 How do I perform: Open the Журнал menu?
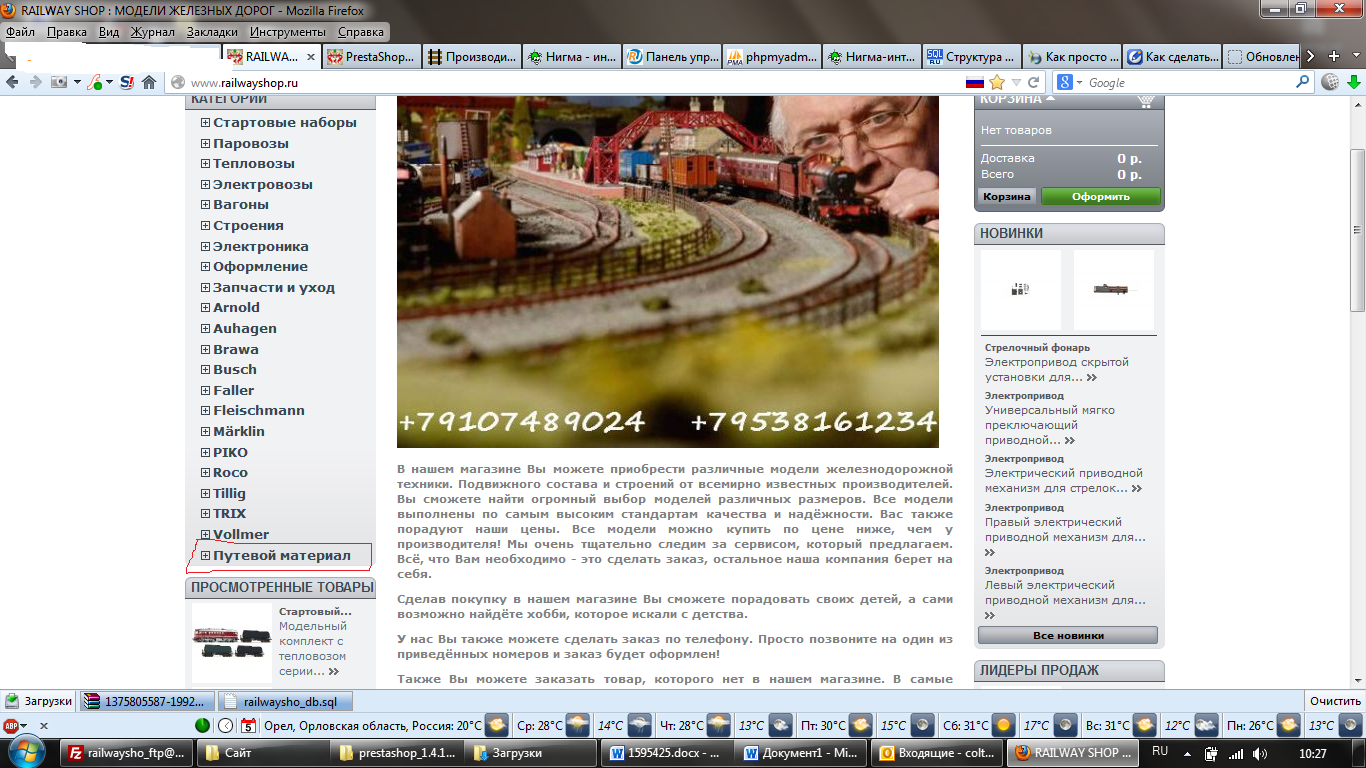click(153, 32)
